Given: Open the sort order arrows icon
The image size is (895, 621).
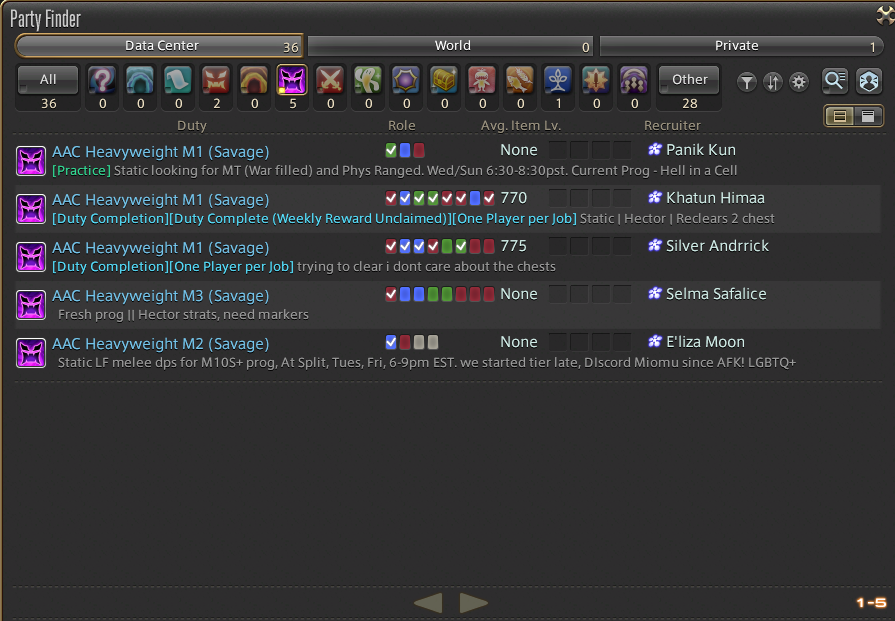Looking at the screenshot, I should 773,83.
